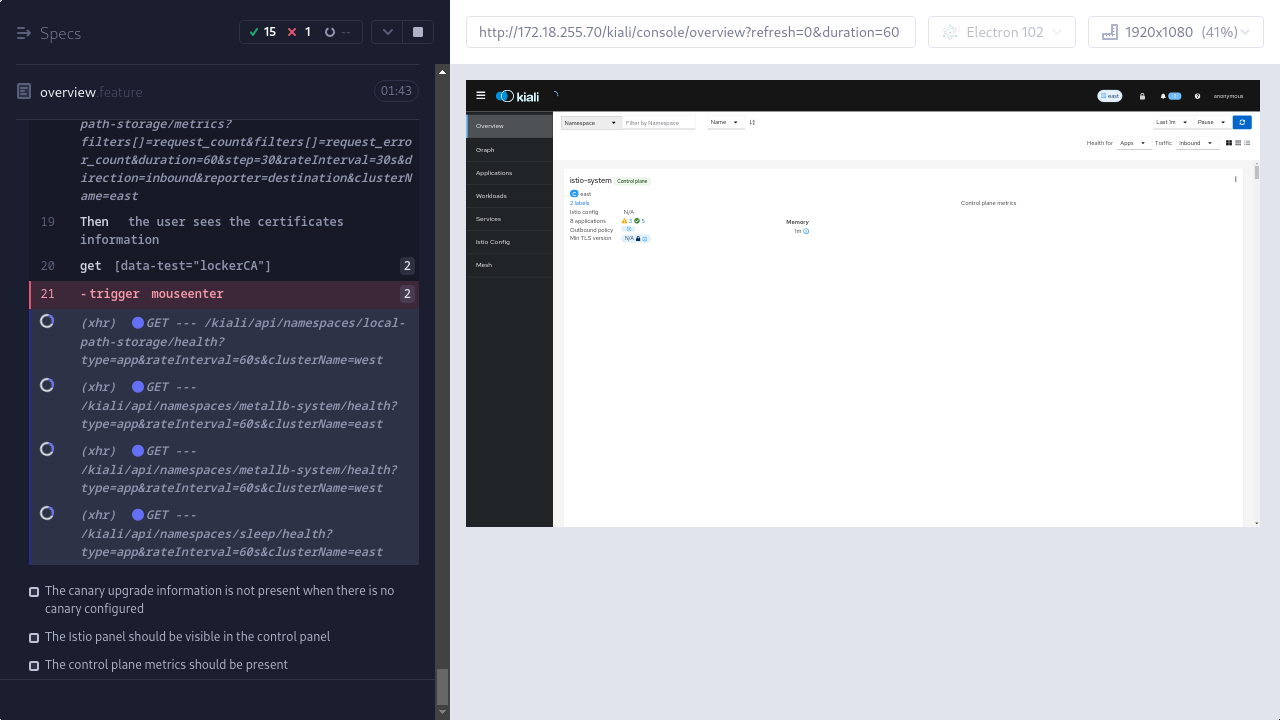
Task: Open Overview in Kiali sidebar
Action: tap(509, 126)
